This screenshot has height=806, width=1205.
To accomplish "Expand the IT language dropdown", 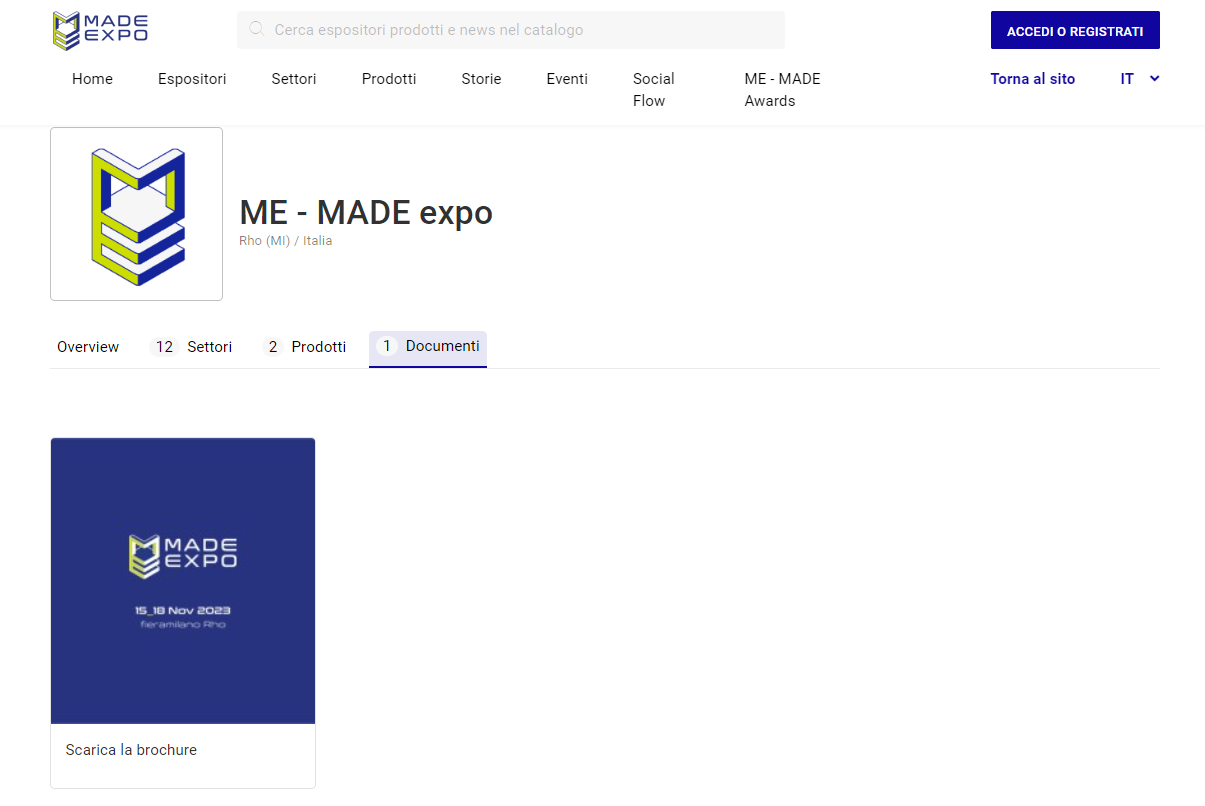I will 1140,79.
